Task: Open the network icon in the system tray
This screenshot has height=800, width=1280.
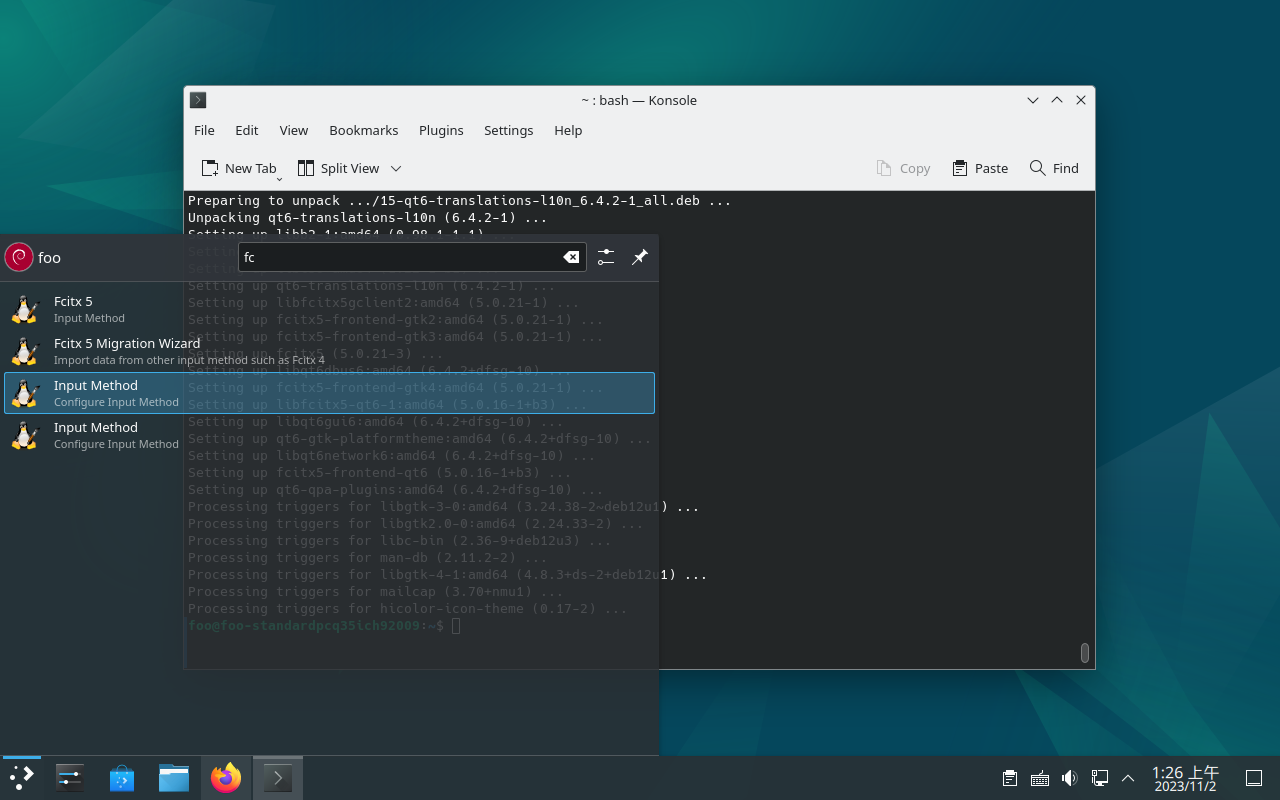Action: click(1099, 778)
